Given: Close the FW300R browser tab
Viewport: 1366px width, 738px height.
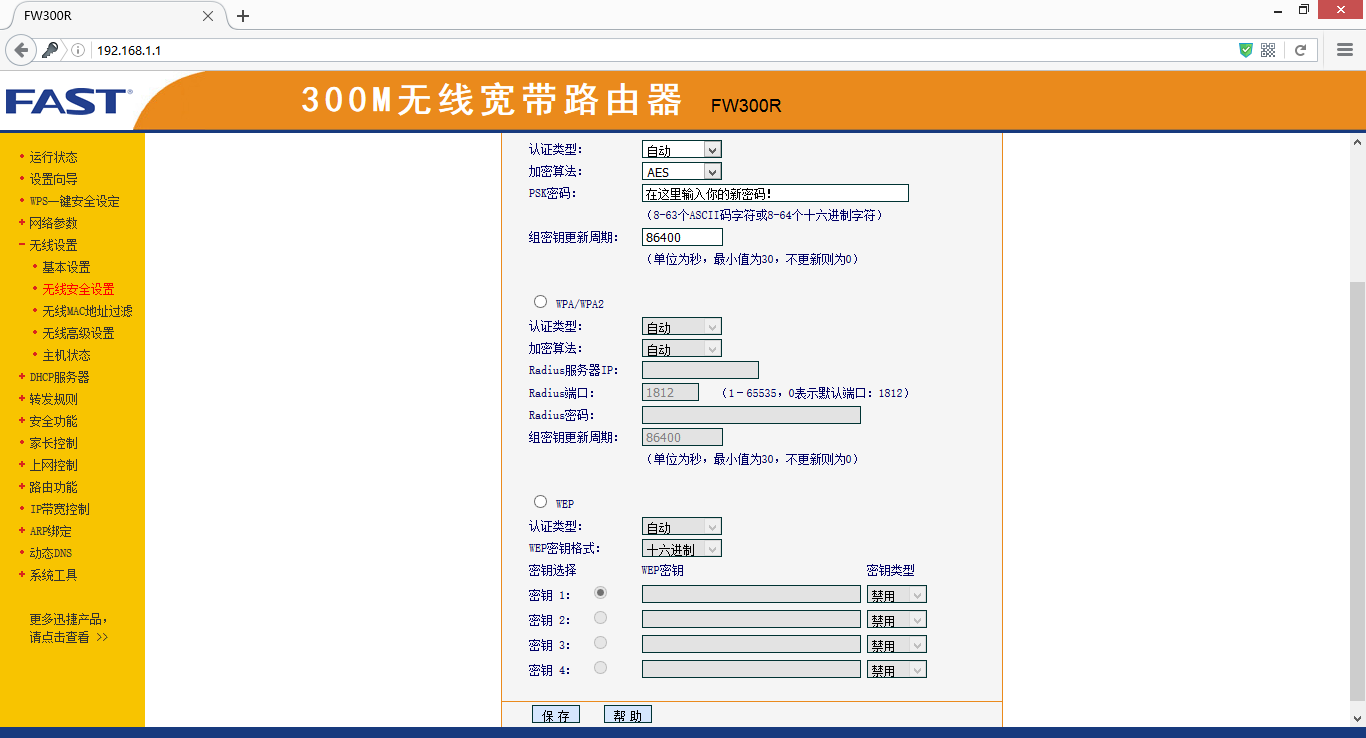Looking at the screenshot, I should 208,16.
